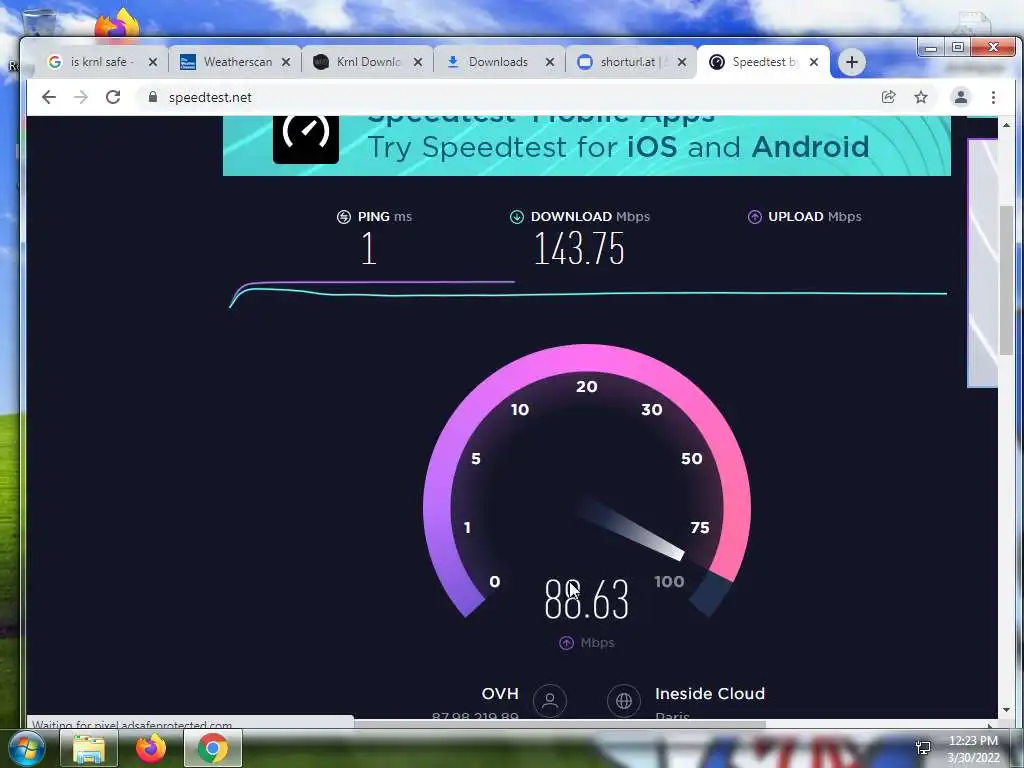Screen dimensions: 1024x768
Task: Launch Firefox from the taskbar
Action: pos(151,748)
